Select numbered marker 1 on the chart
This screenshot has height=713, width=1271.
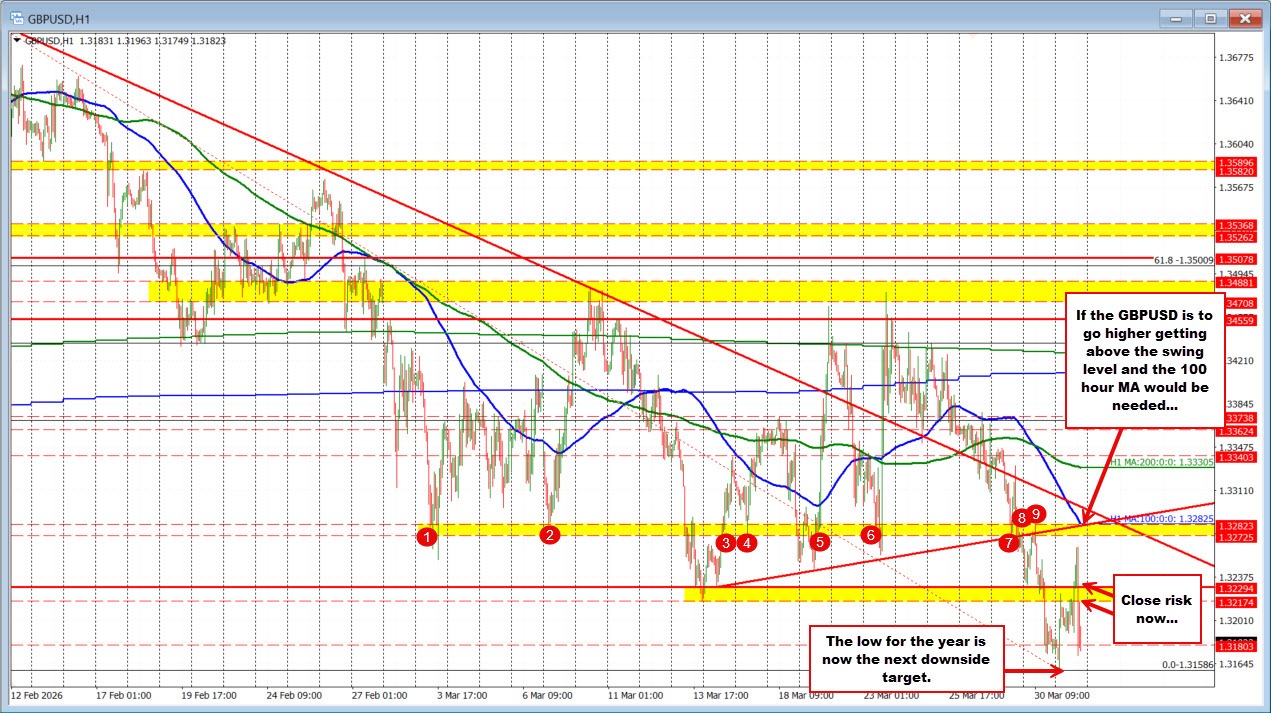coord(426,536)
